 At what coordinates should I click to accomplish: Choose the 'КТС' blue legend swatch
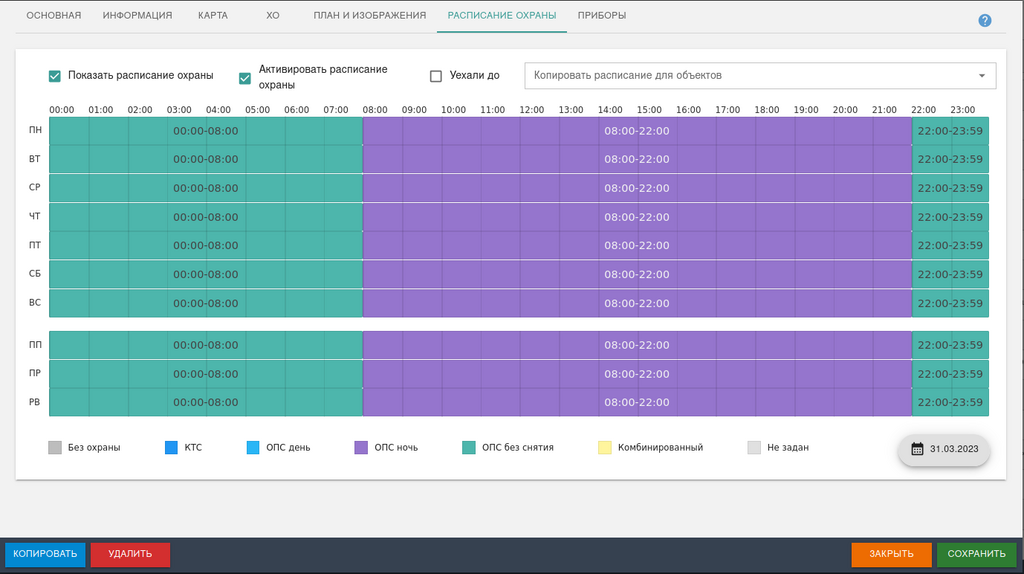click(x=171, y=448)
